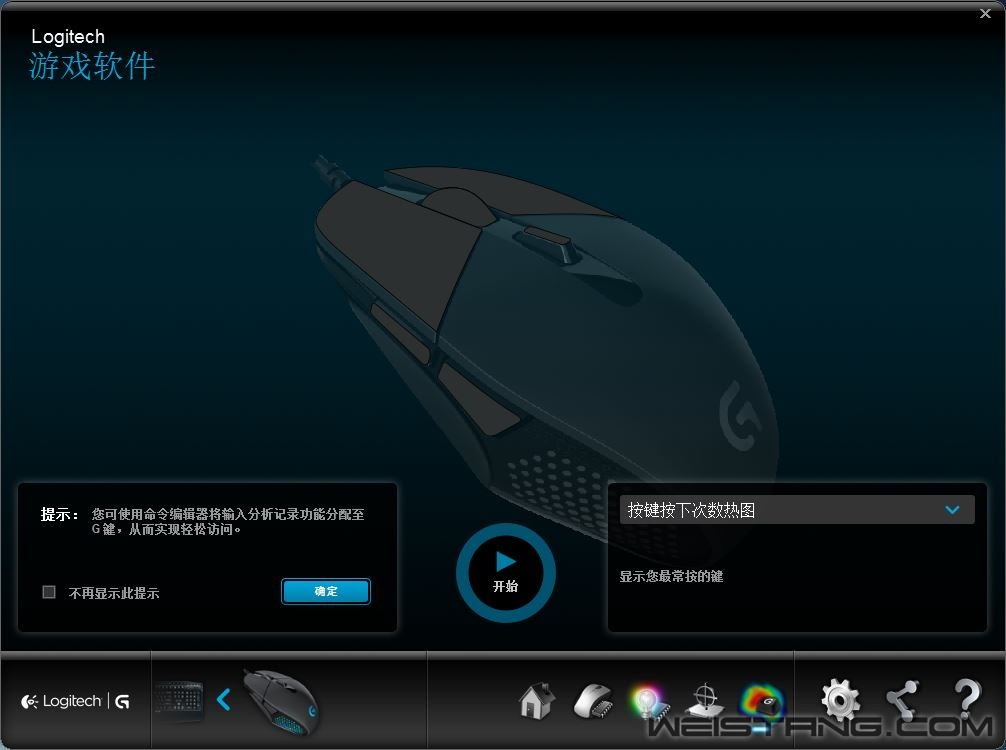Open the customize buttons mouse-chip icon
This screenshot has width=1006, height=750.
pos(592,701)
